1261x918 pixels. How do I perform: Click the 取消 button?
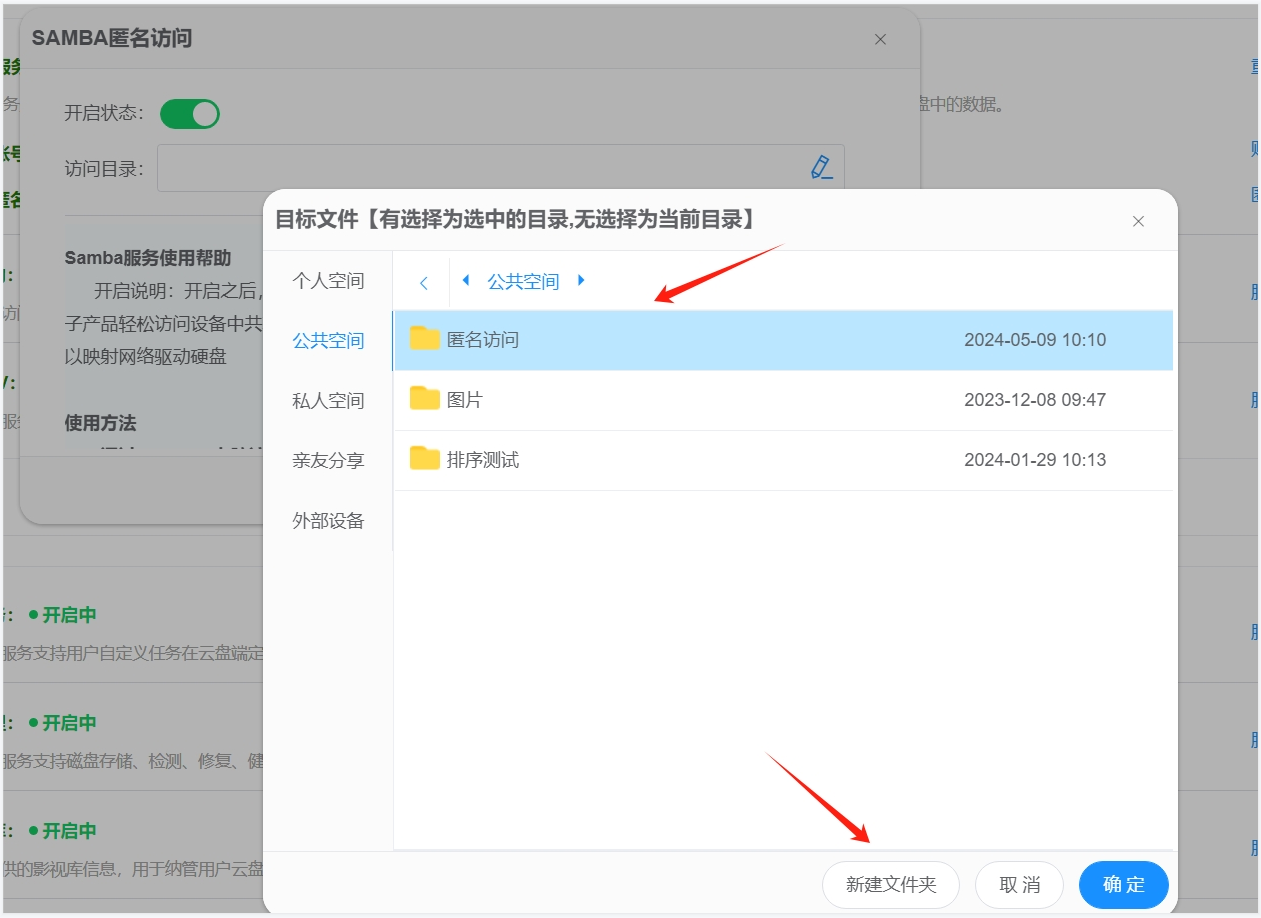point(1020,885)
